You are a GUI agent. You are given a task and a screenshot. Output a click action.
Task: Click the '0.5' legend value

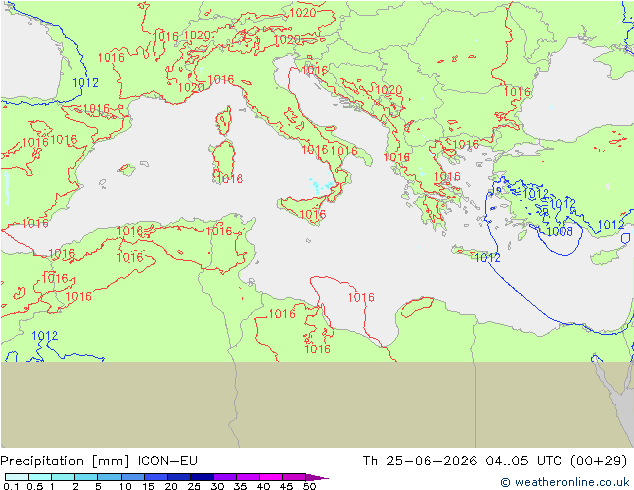pos(34,486)
